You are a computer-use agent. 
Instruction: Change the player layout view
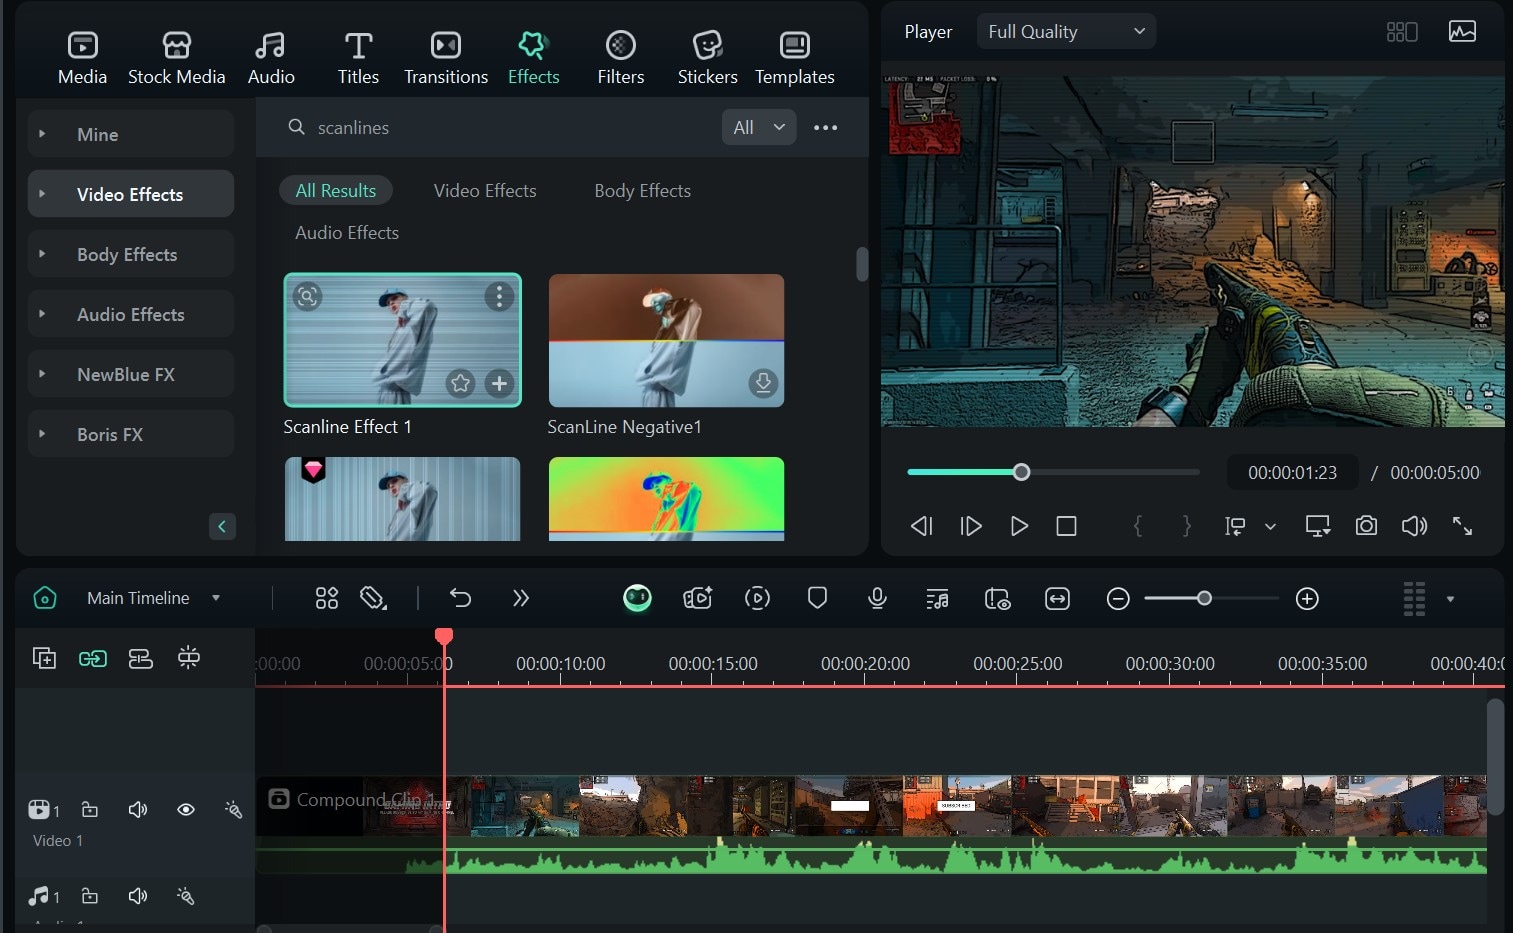pyautogui.click(x=1402, y=32)
